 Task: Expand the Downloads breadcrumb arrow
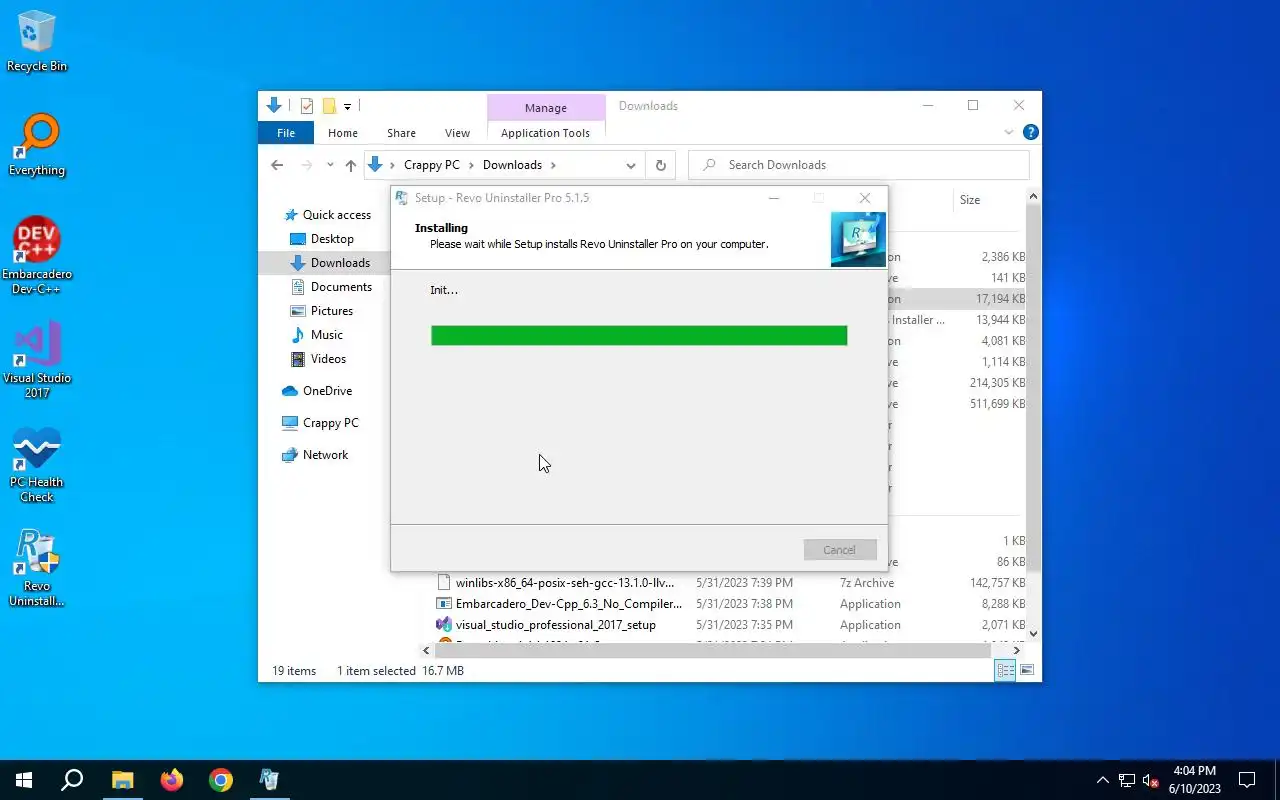(553, 165)
